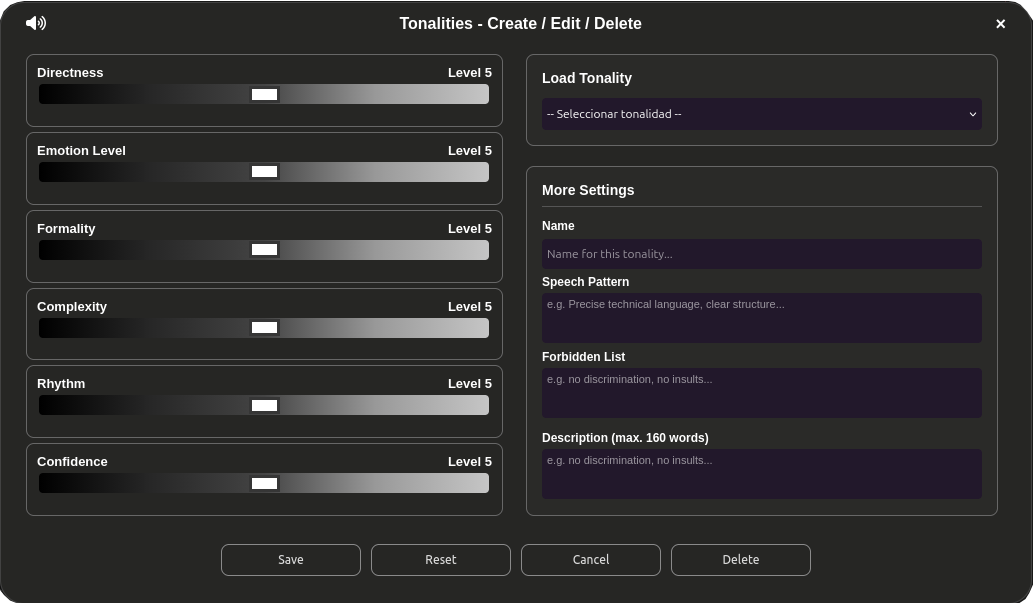Click the Name input field

(761, 254)
